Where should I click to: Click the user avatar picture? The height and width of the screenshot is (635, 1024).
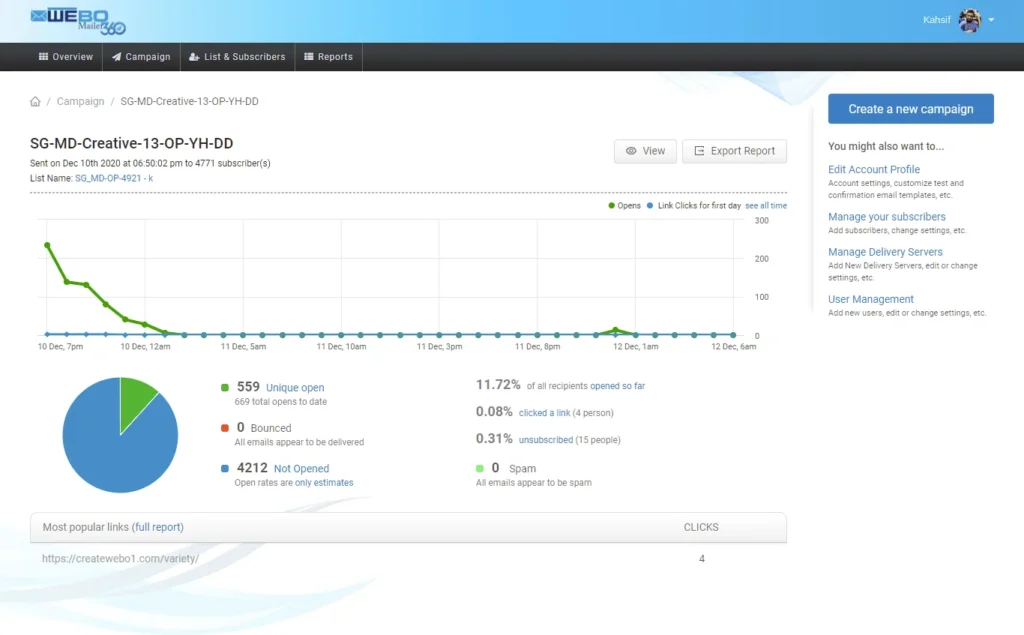[969, 20]
